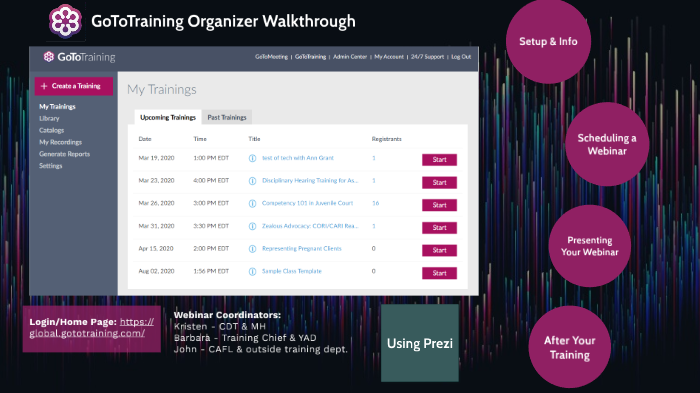This screenshot has width=700, height=393.
Task: Click Webinar Coordinators heading text
Action: click(227, 315)
